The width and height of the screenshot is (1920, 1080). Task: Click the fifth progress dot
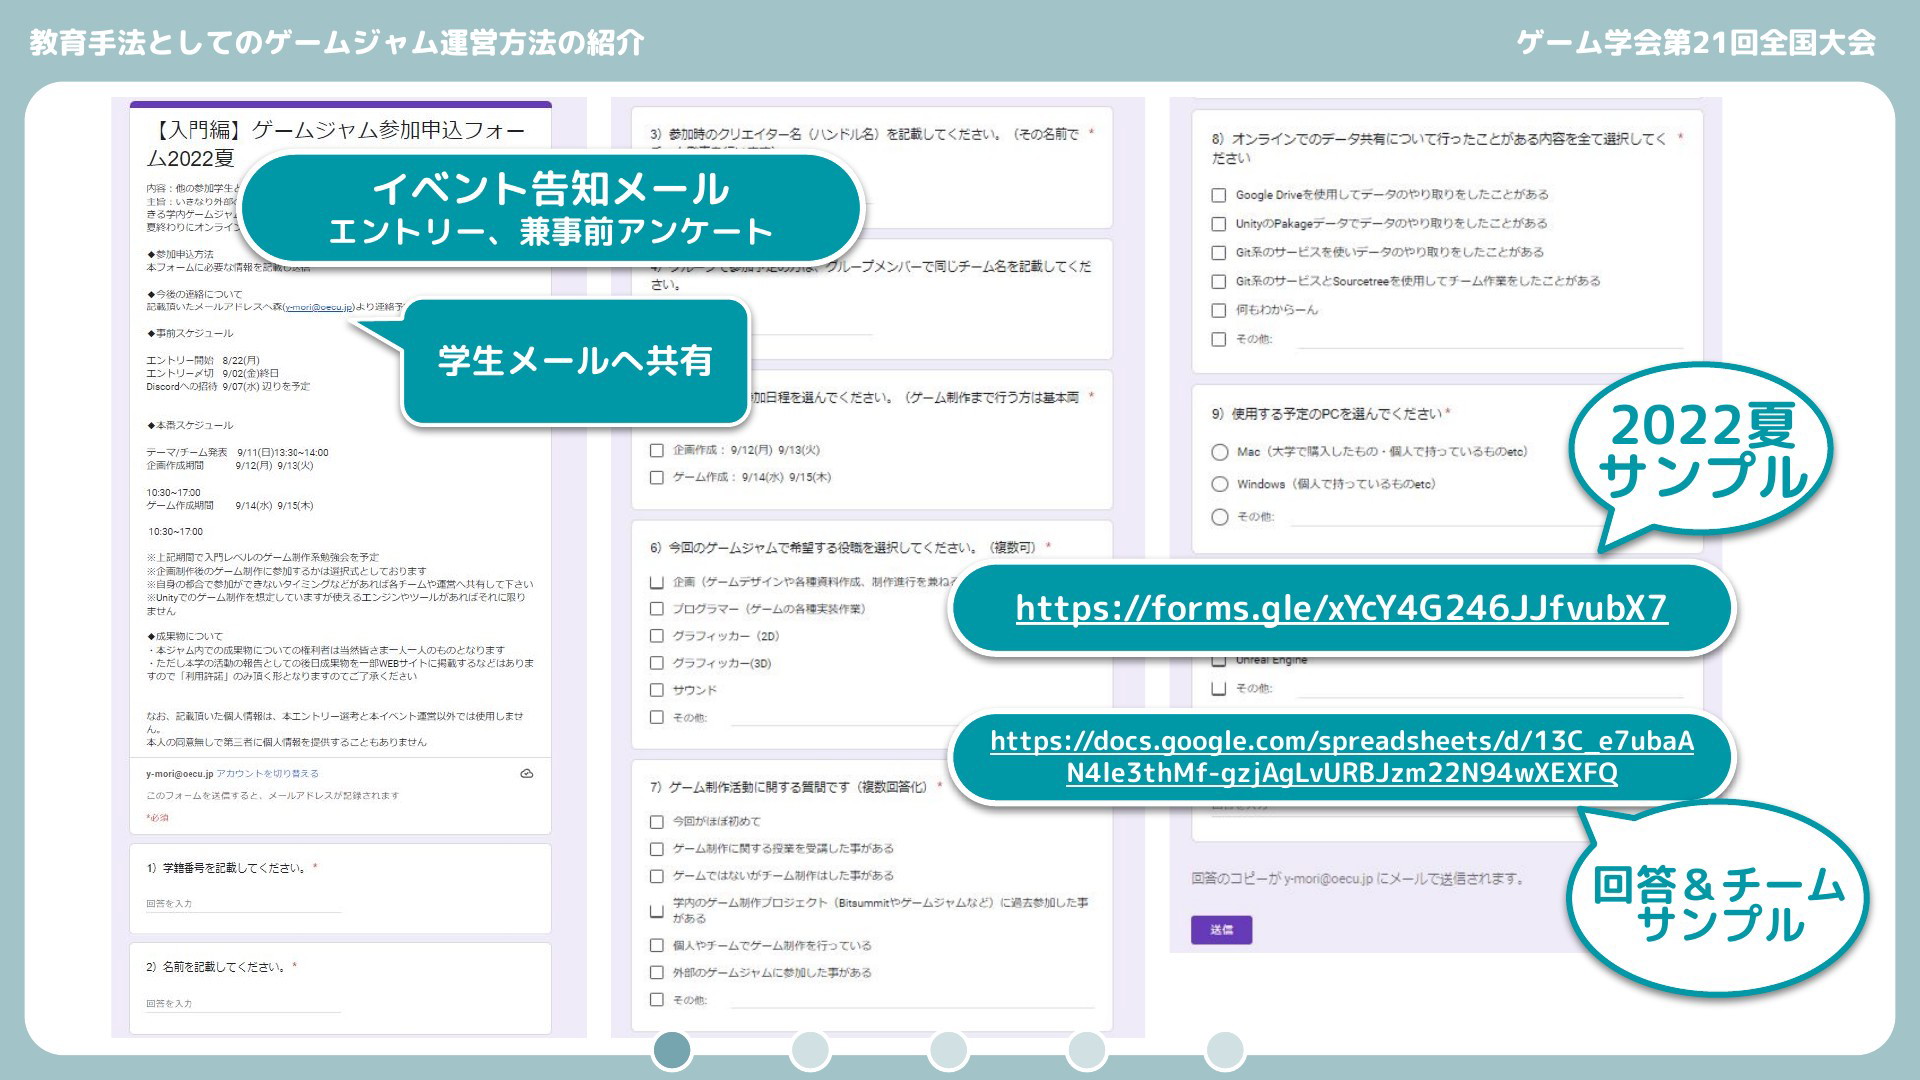[1225, 1050]
